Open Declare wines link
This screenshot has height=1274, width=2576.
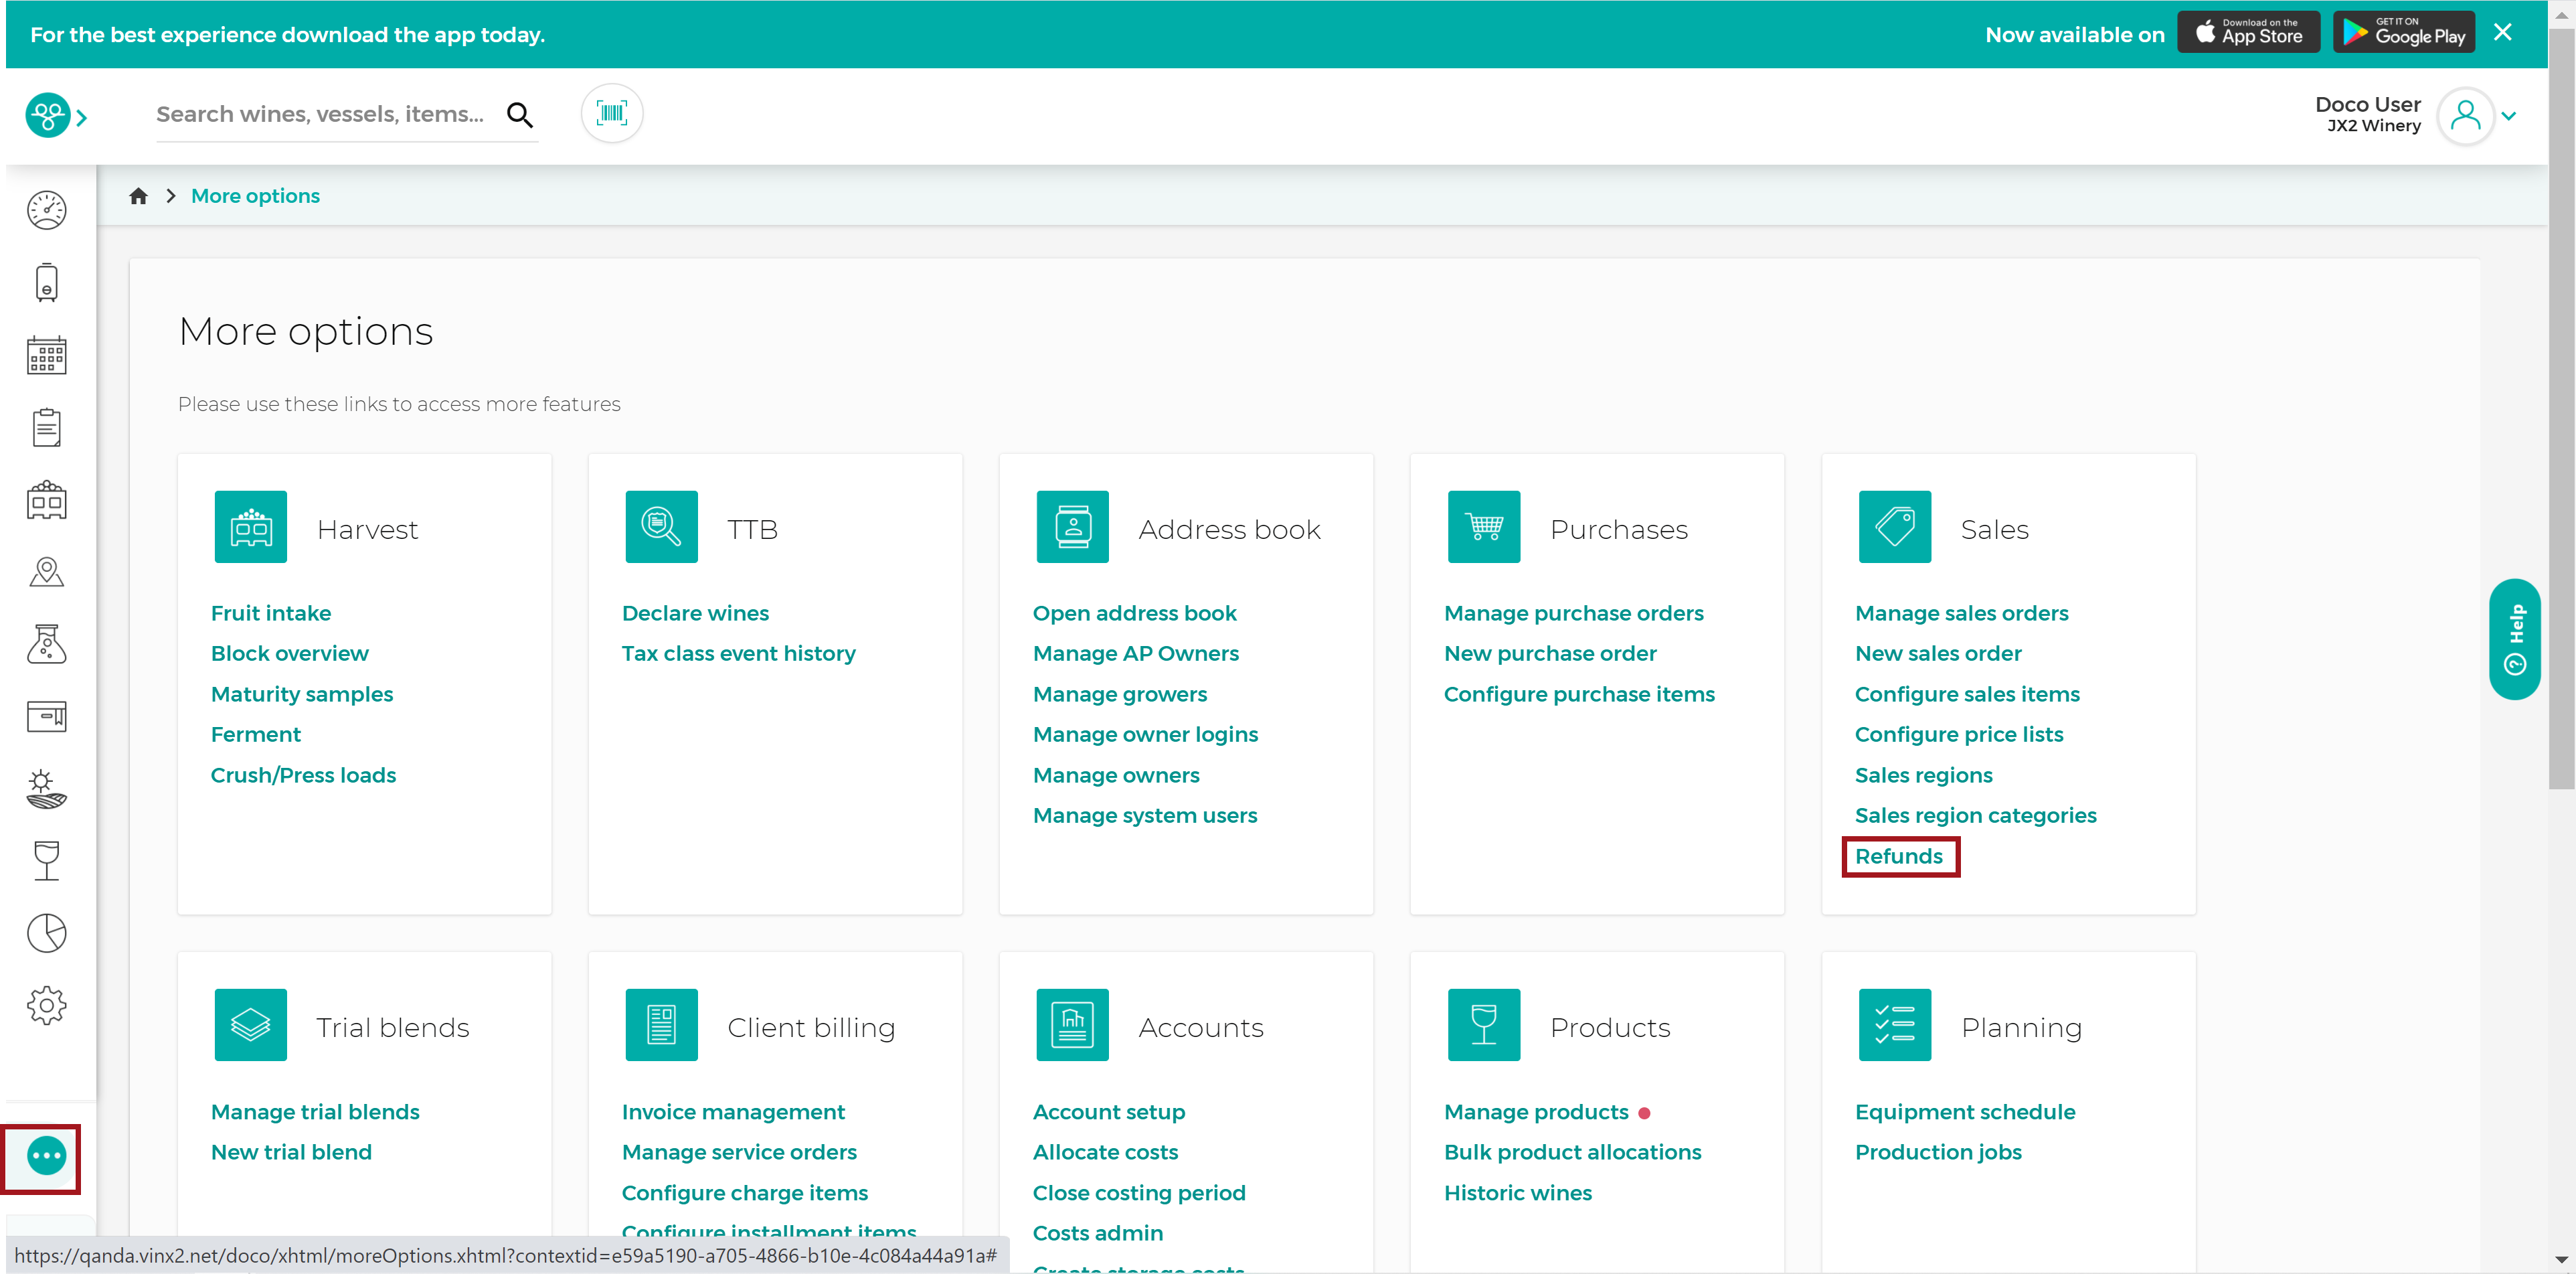(695, 613)
